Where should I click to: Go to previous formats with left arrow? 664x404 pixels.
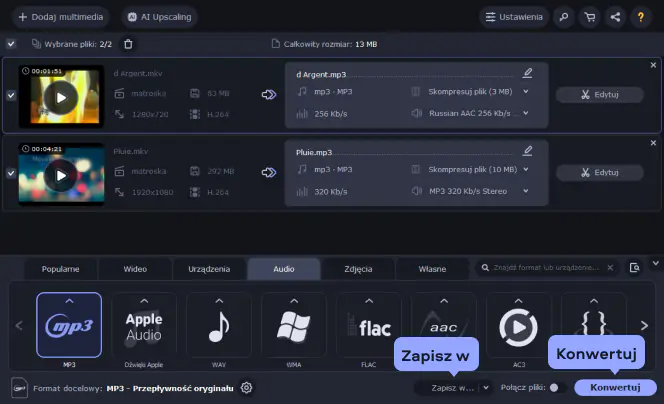(19, 325)
